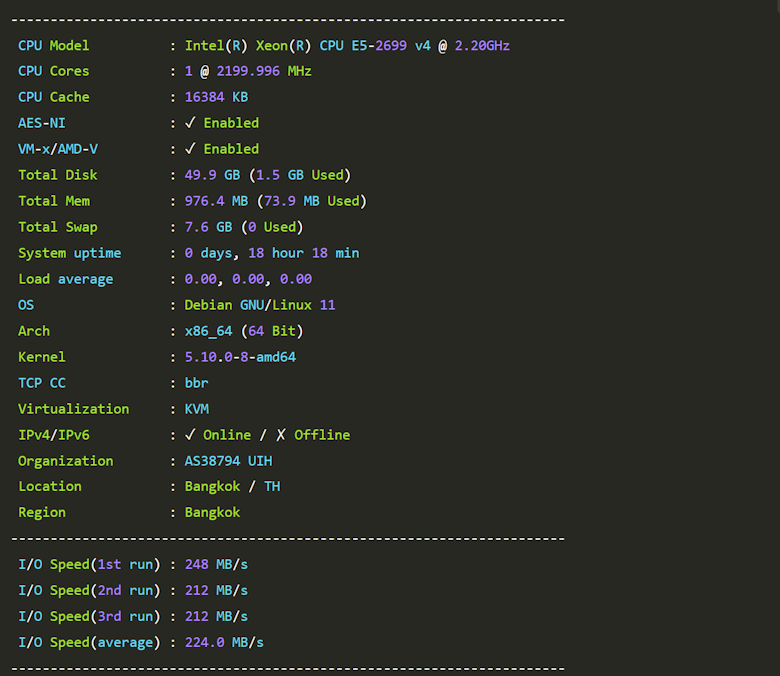Click the kernel version 5.10.0-8-amd64
This screenshot has width=780, height=676.
tap(240, 357)
